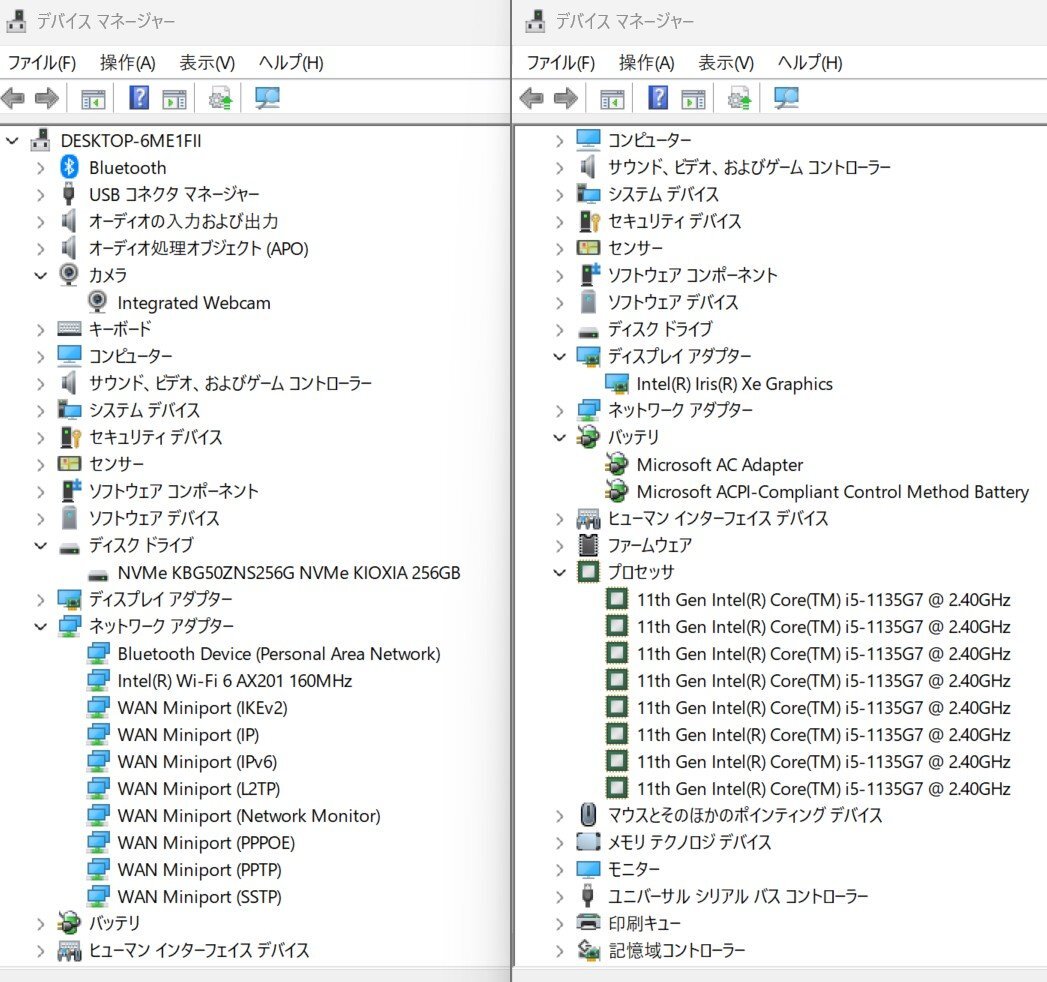Select NVMe KIOXIA 256GB disk drive
1047x982 pixels.
[288, 573]
